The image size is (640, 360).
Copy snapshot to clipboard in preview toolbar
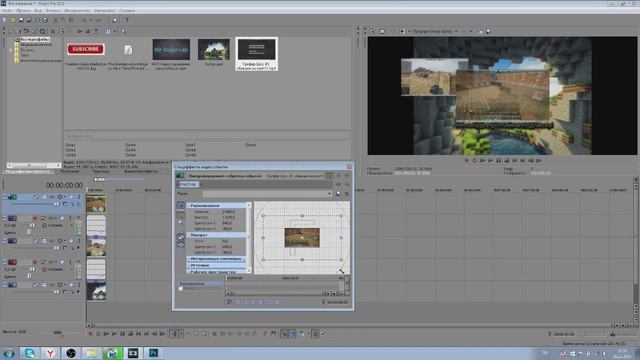[x=480, y=31]
